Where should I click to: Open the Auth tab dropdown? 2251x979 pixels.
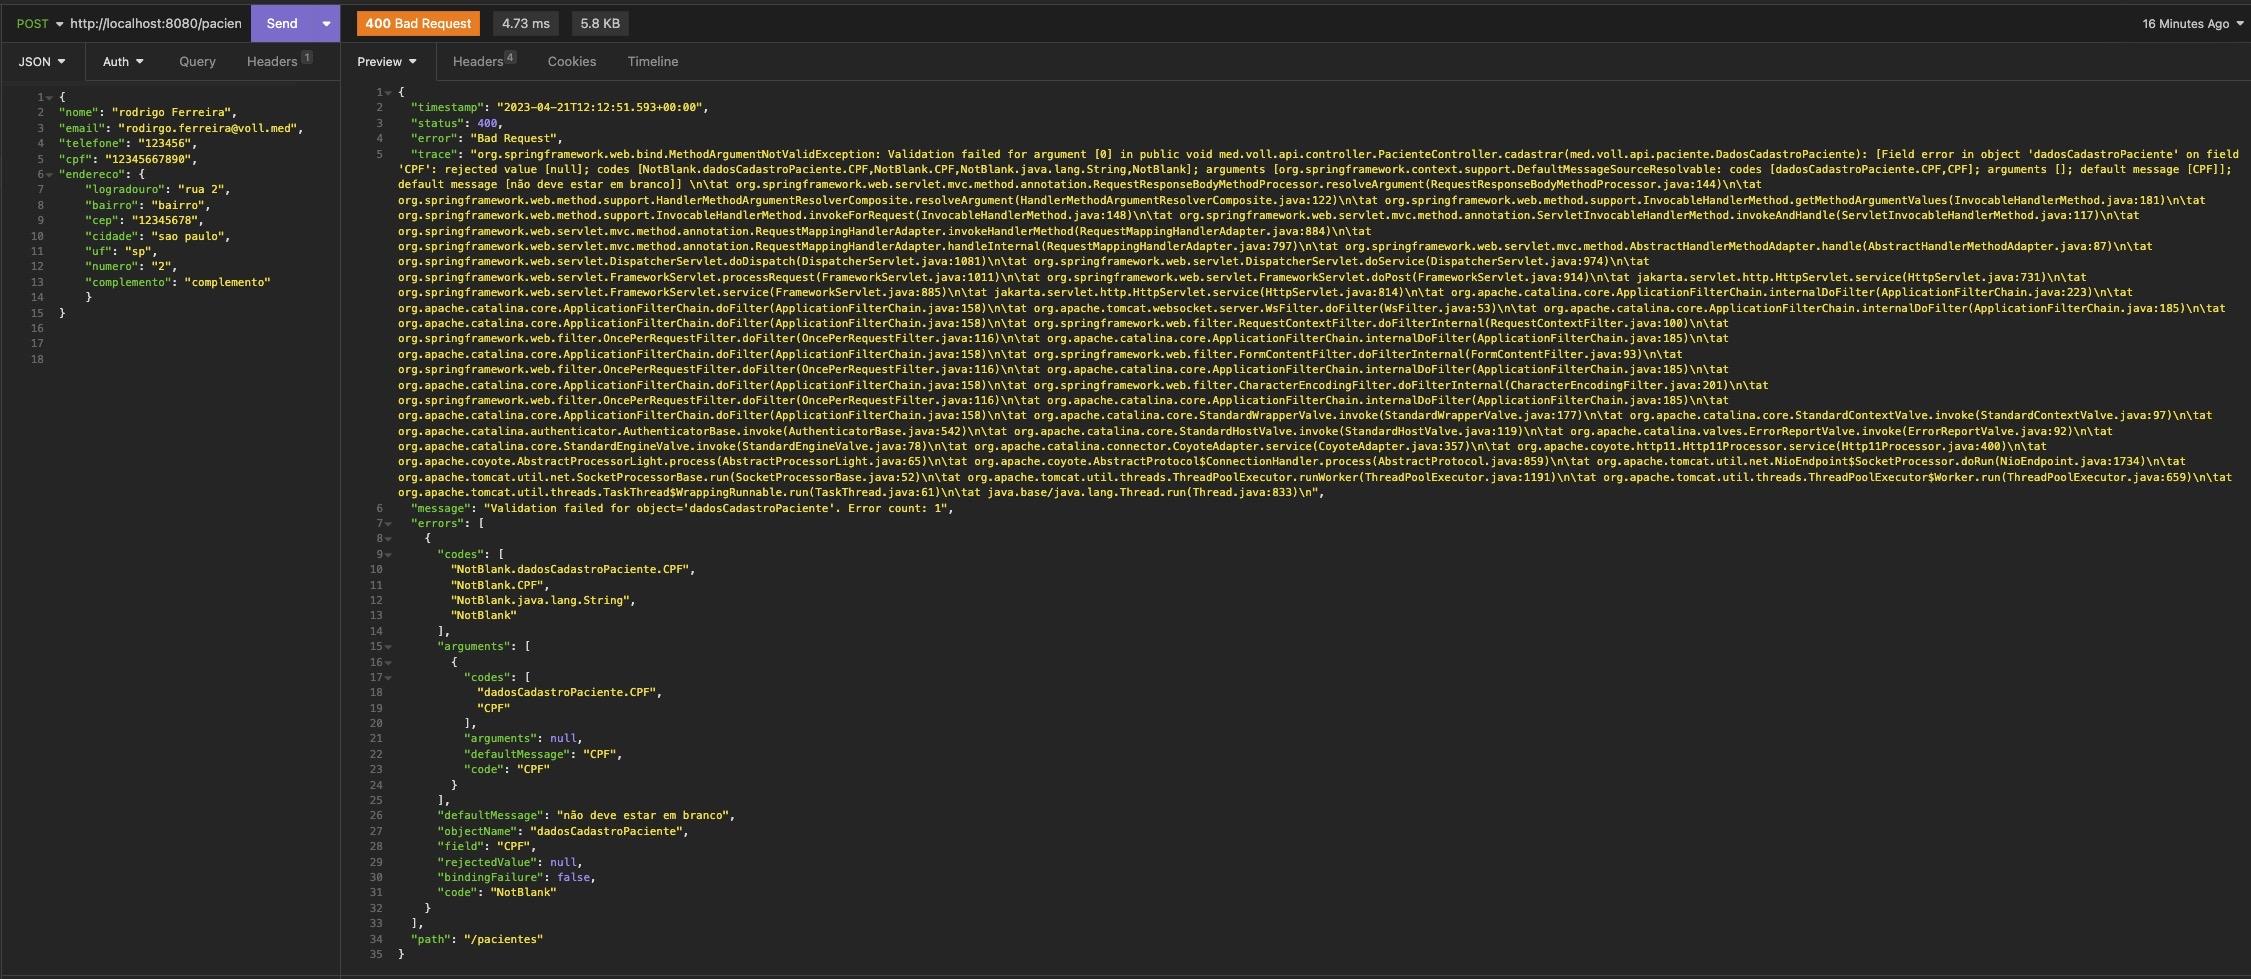pyautogui.click(x=123, y=61)
